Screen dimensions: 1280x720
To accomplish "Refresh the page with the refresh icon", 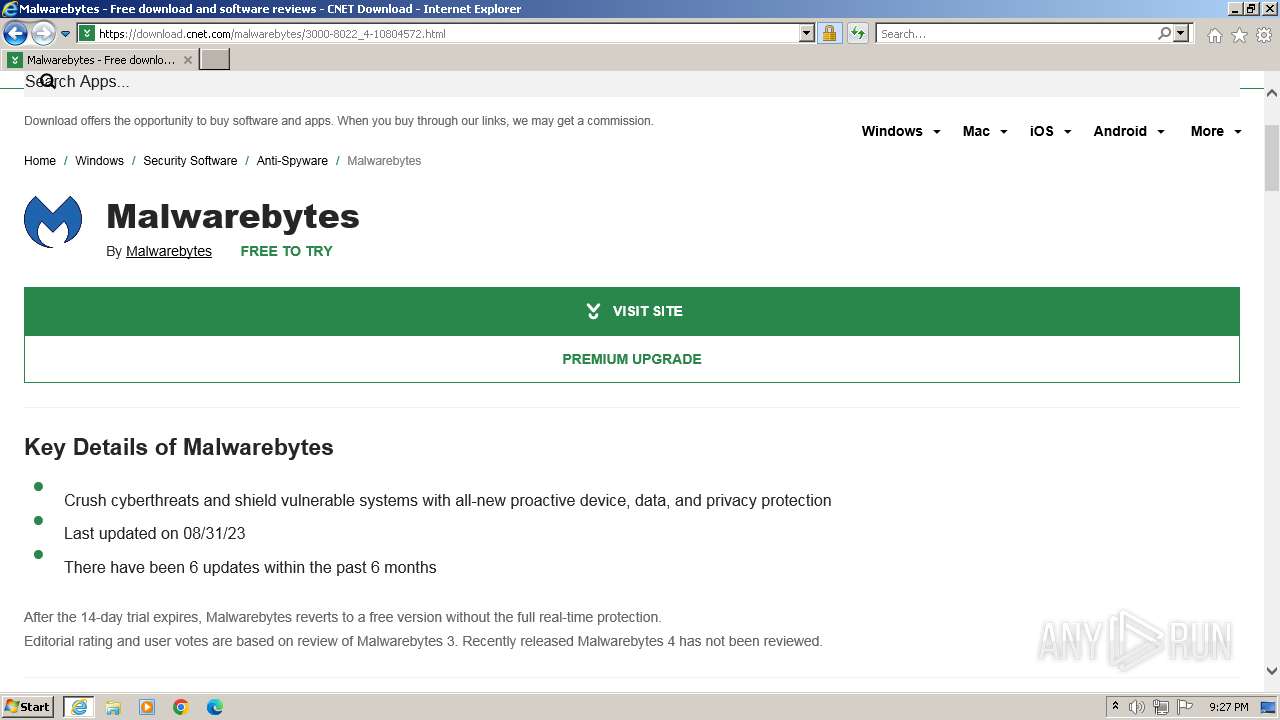I will coord(858,34).
